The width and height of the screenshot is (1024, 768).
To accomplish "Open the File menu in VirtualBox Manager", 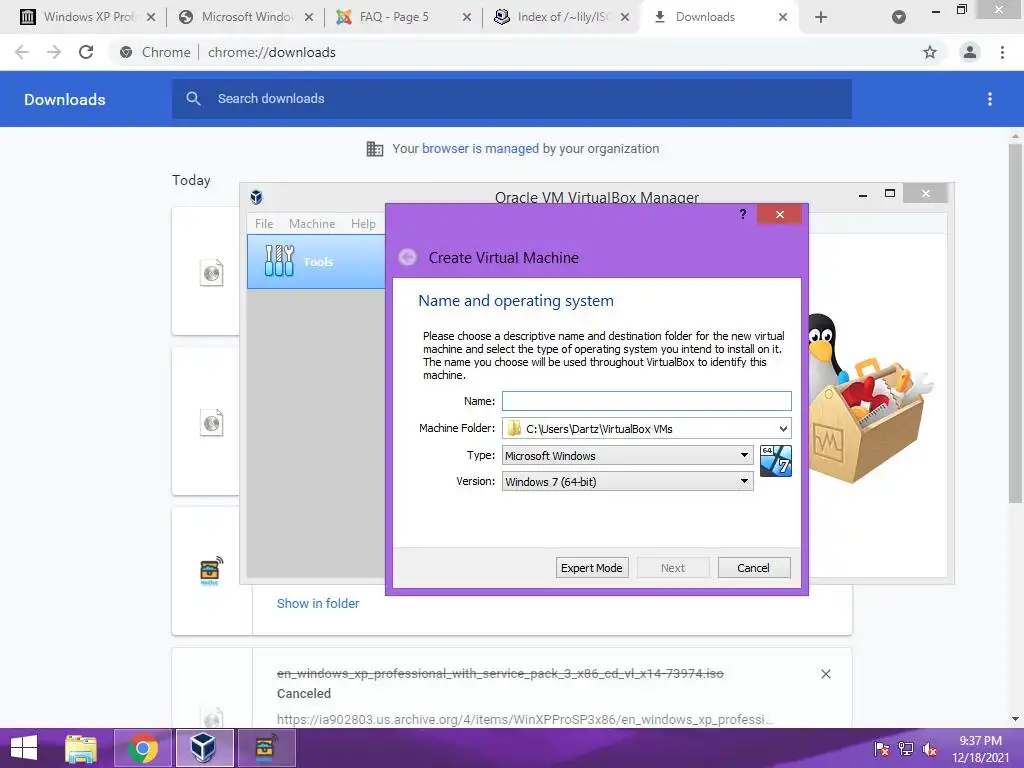I will (264, 223).
